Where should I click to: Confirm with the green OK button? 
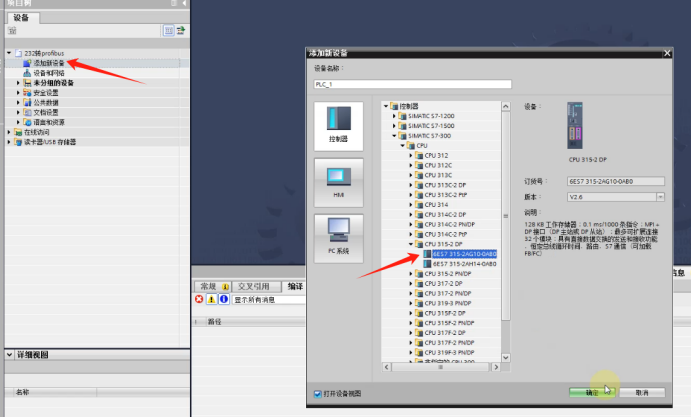click(592, 392)
